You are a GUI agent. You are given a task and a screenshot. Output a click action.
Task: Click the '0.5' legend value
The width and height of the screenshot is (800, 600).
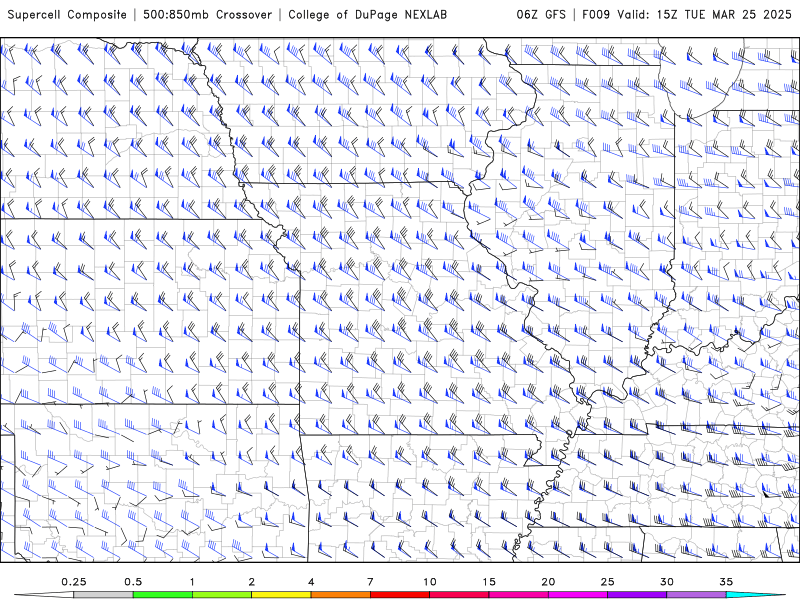point(133,582)
